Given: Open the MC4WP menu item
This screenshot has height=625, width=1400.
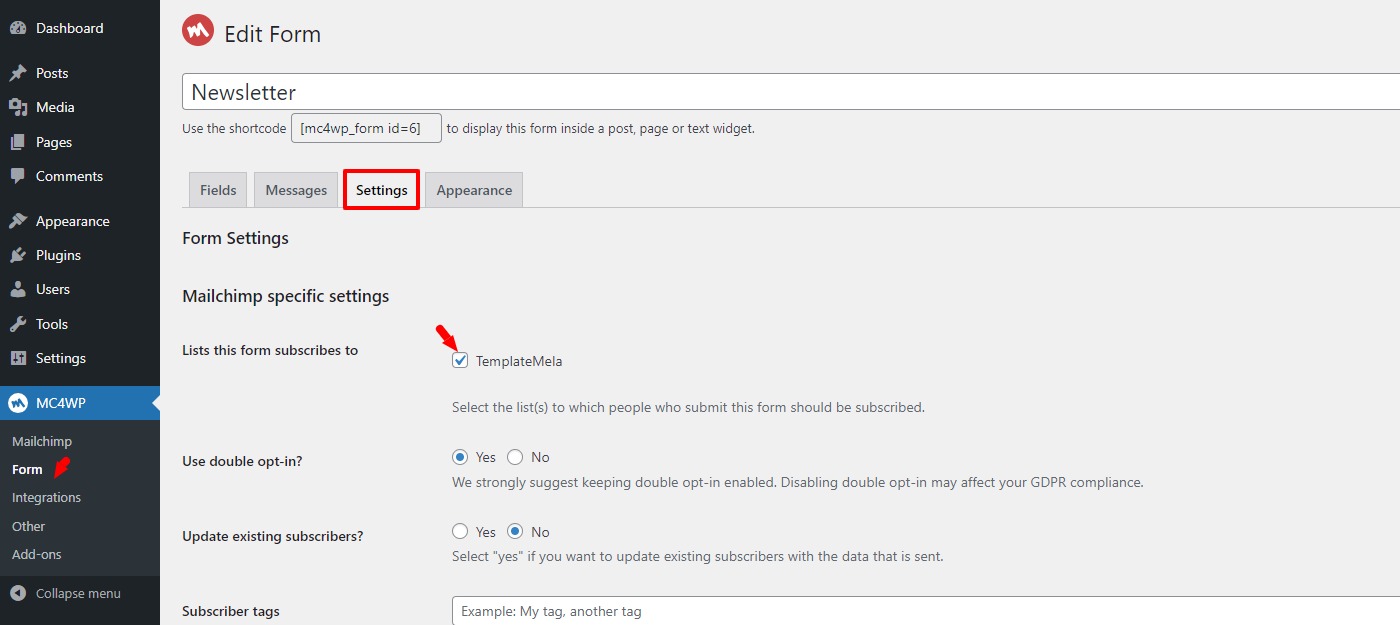Looking at the screenshot, I should (x=80, y=403).
